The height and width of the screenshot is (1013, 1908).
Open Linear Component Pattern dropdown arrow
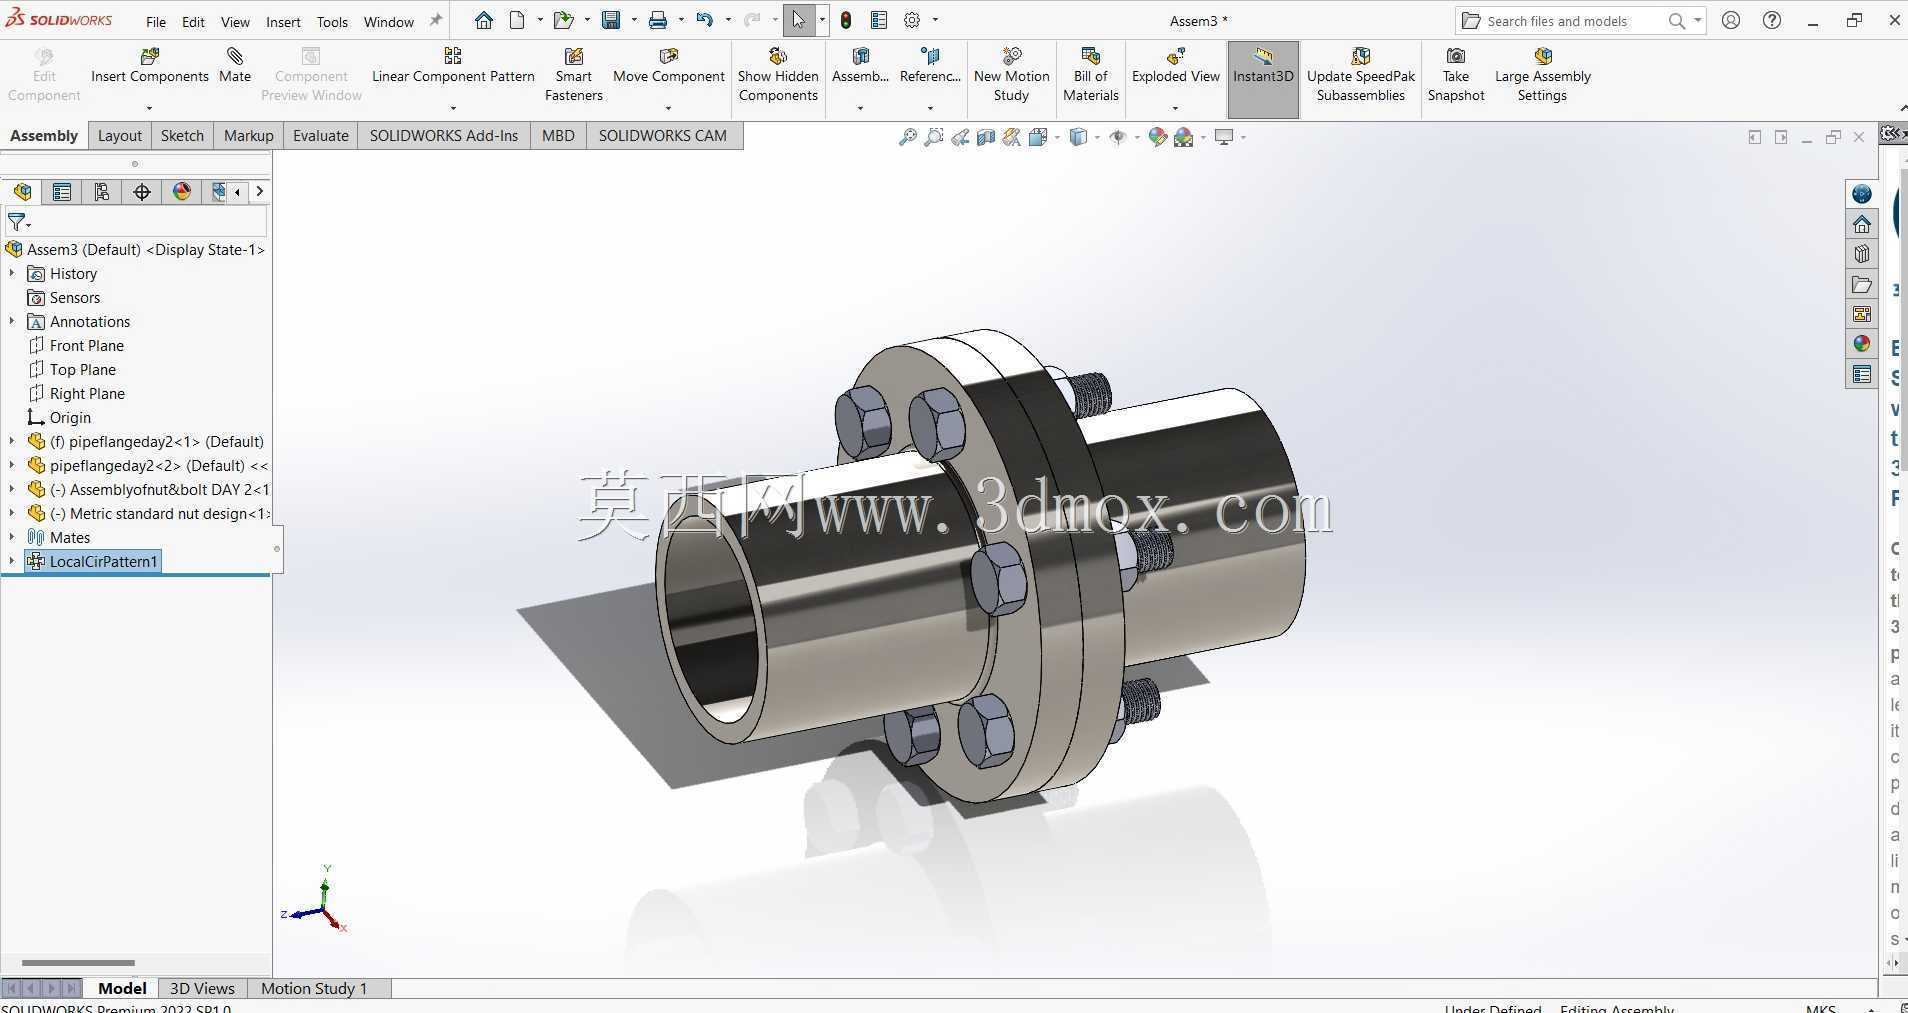coord(453,108)
